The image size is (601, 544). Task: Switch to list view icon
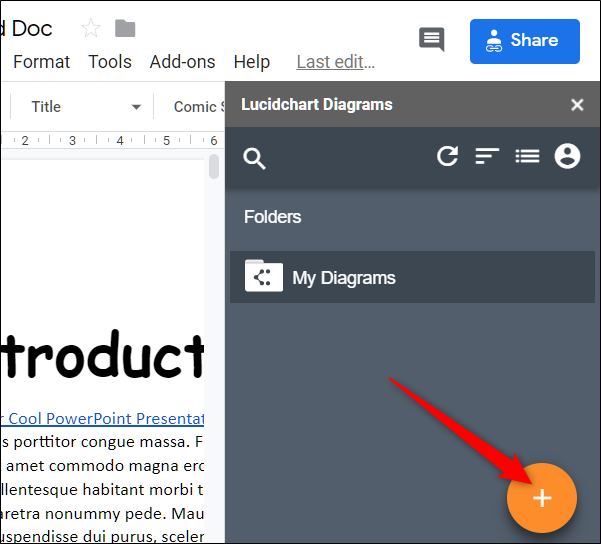527,156
